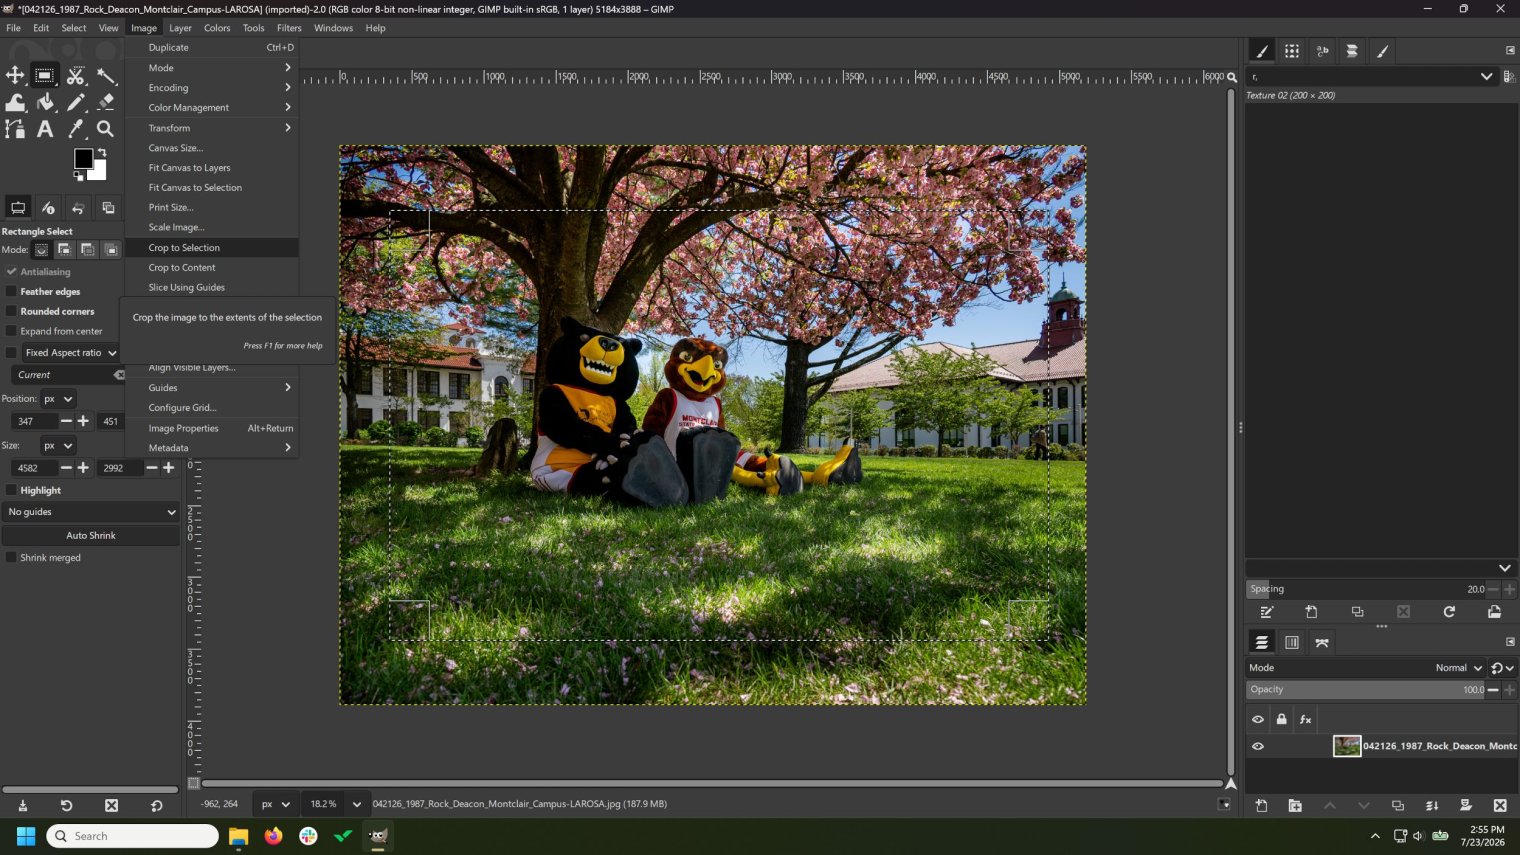Select the Text tool
Image resolution: width=1520 pixels, height=855 pixels.
(45, 129)
